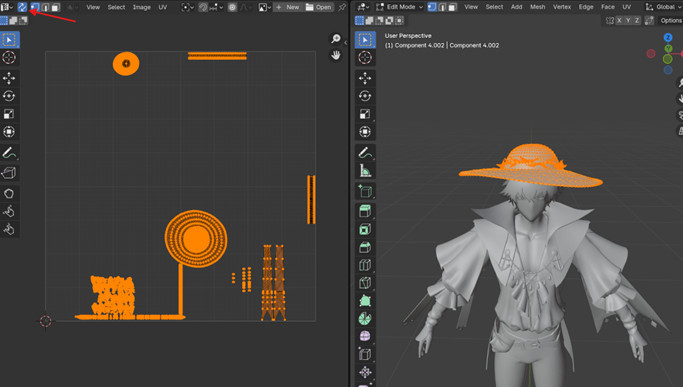Image resolution: width=683 pixels, height=387 pixels.
Task: Toggle X axis mirror
Action: pos(619,20)
